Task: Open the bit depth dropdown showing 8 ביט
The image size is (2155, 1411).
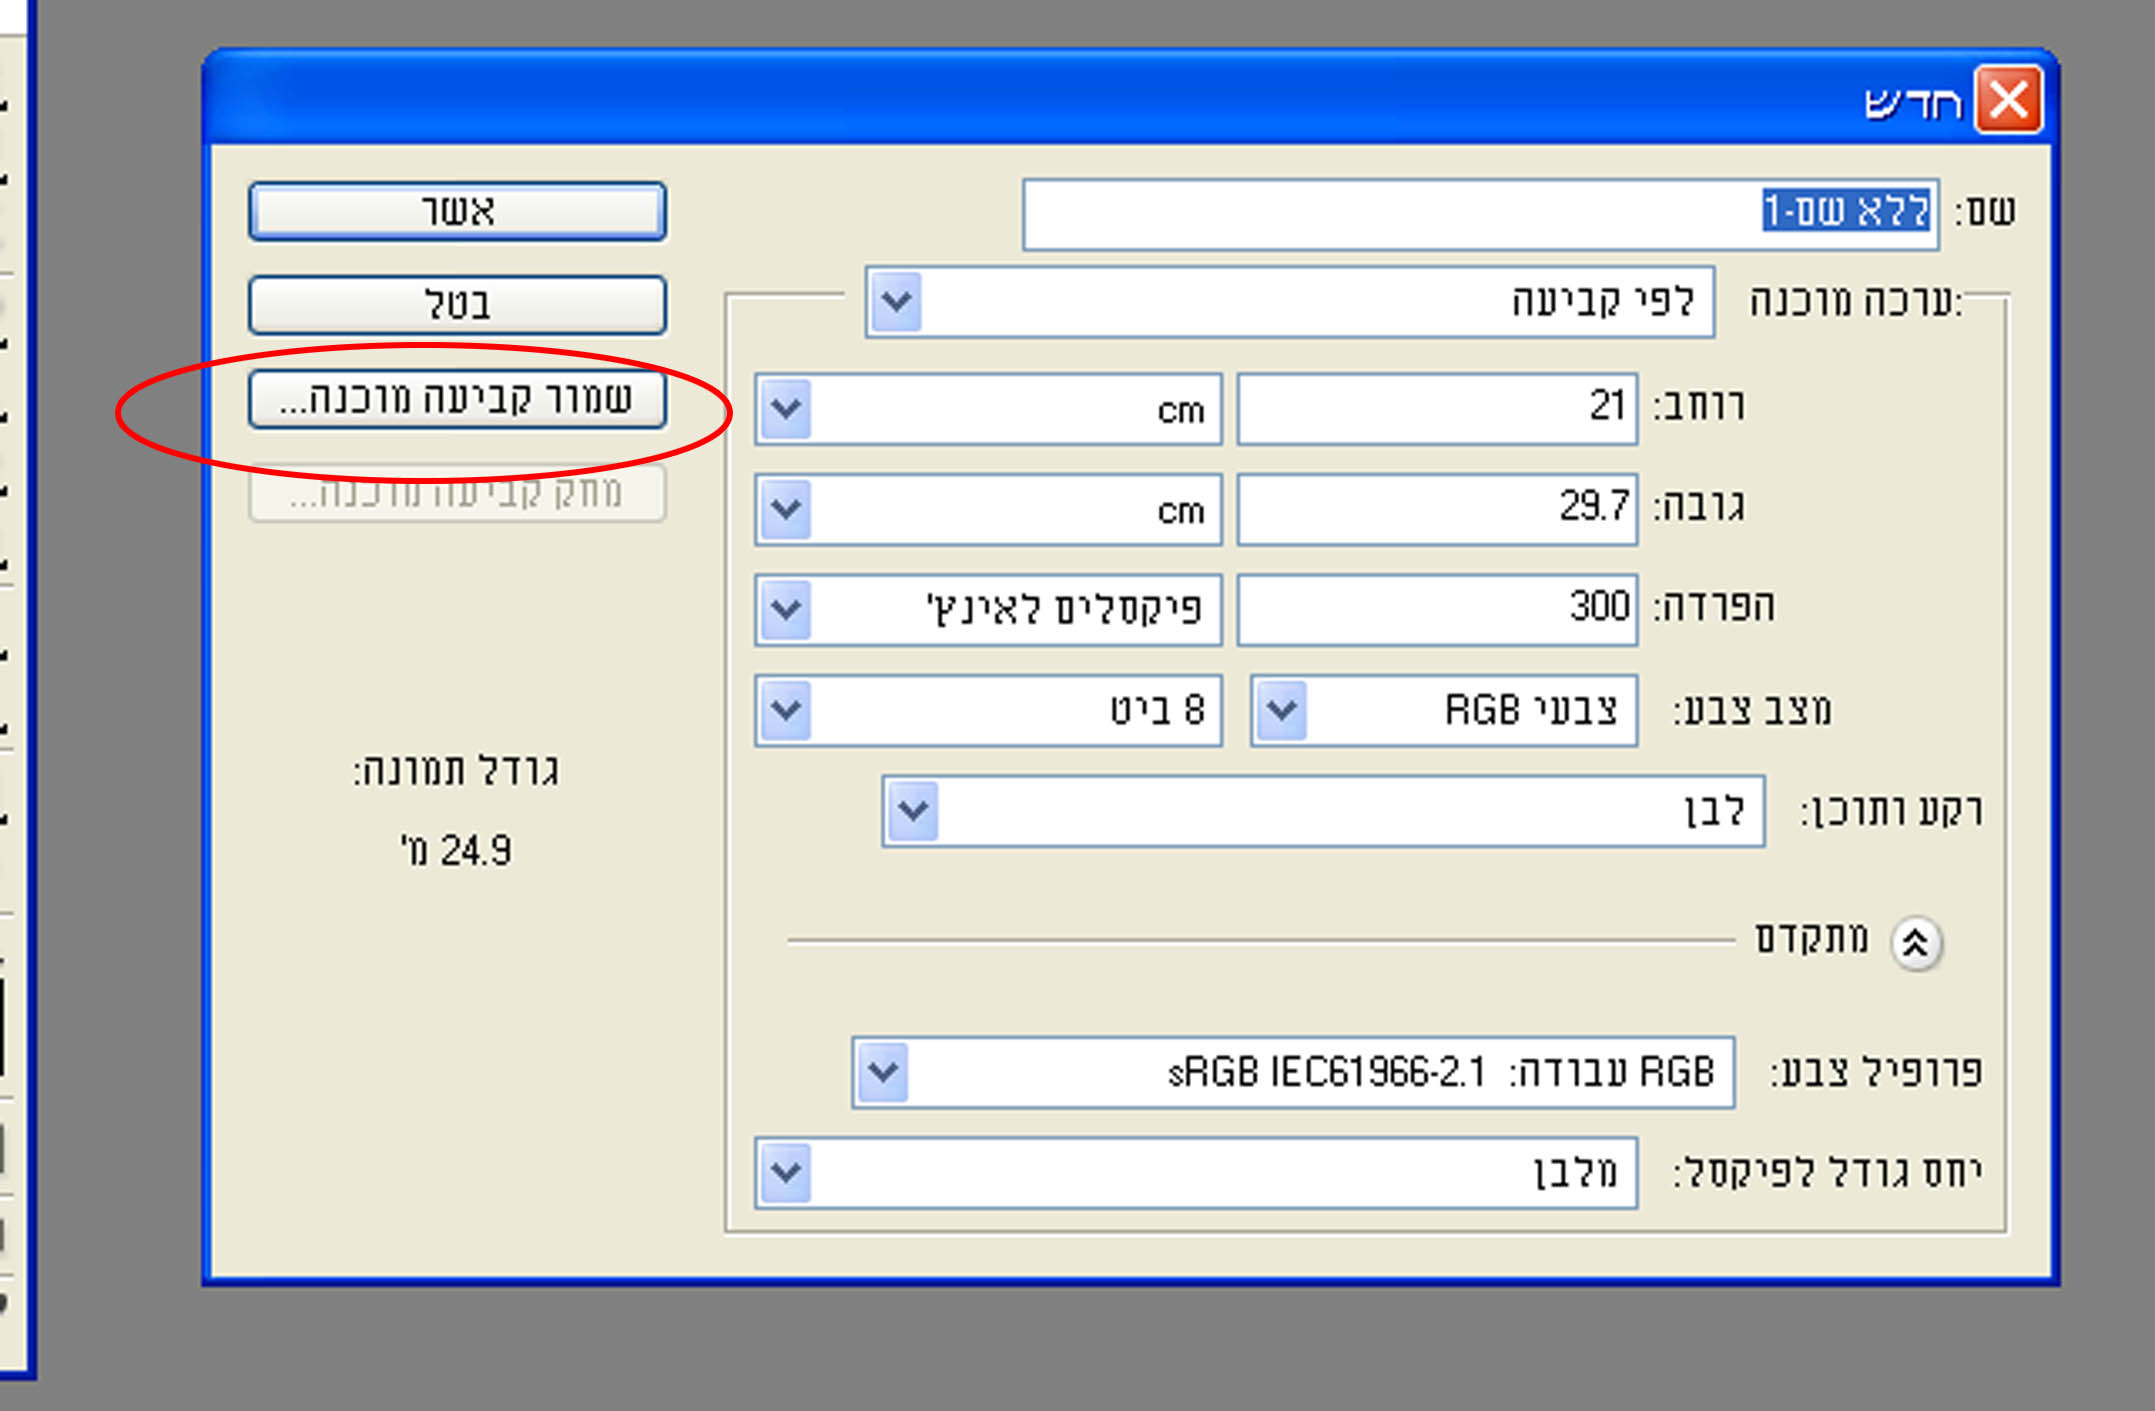Action: (786, 711)
